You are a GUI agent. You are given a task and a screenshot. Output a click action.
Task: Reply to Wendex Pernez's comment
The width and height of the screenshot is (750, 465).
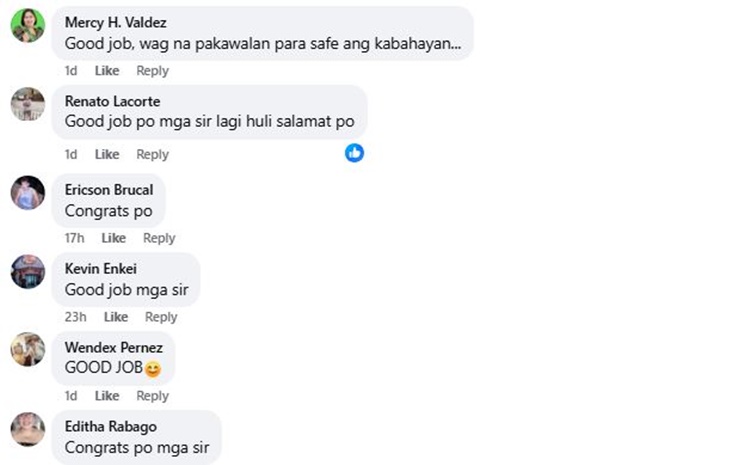click(x=153, y=396)
